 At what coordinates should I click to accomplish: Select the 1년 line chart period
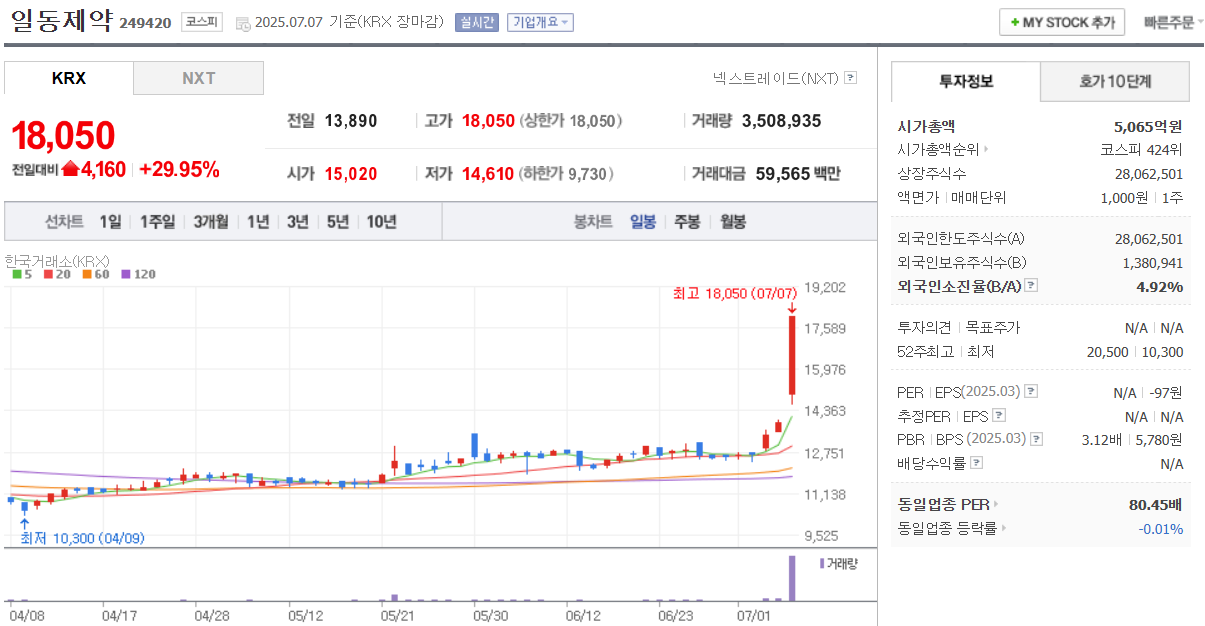[258, 222]
